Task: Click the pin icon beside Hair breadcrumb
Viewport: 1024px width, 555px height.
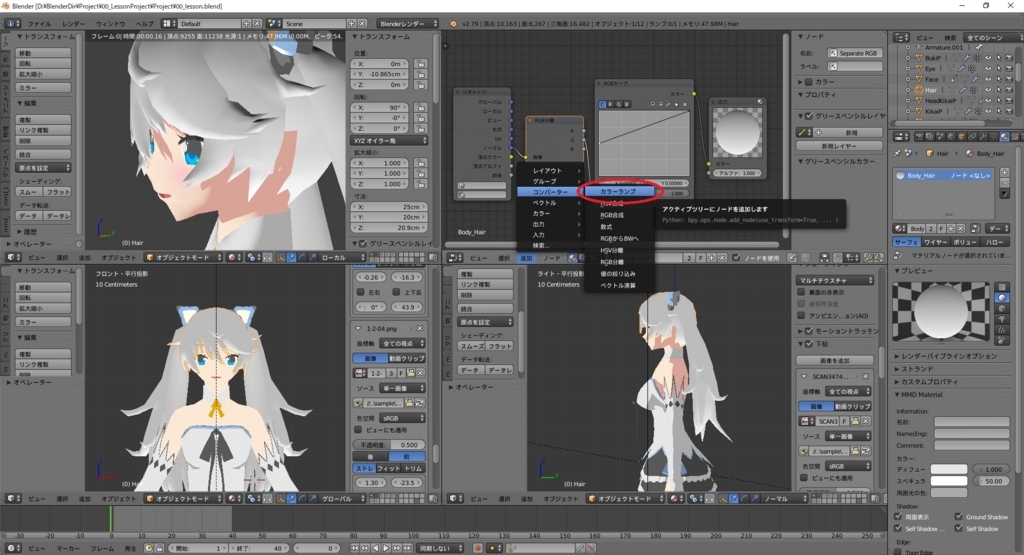Action: [897, 153]
